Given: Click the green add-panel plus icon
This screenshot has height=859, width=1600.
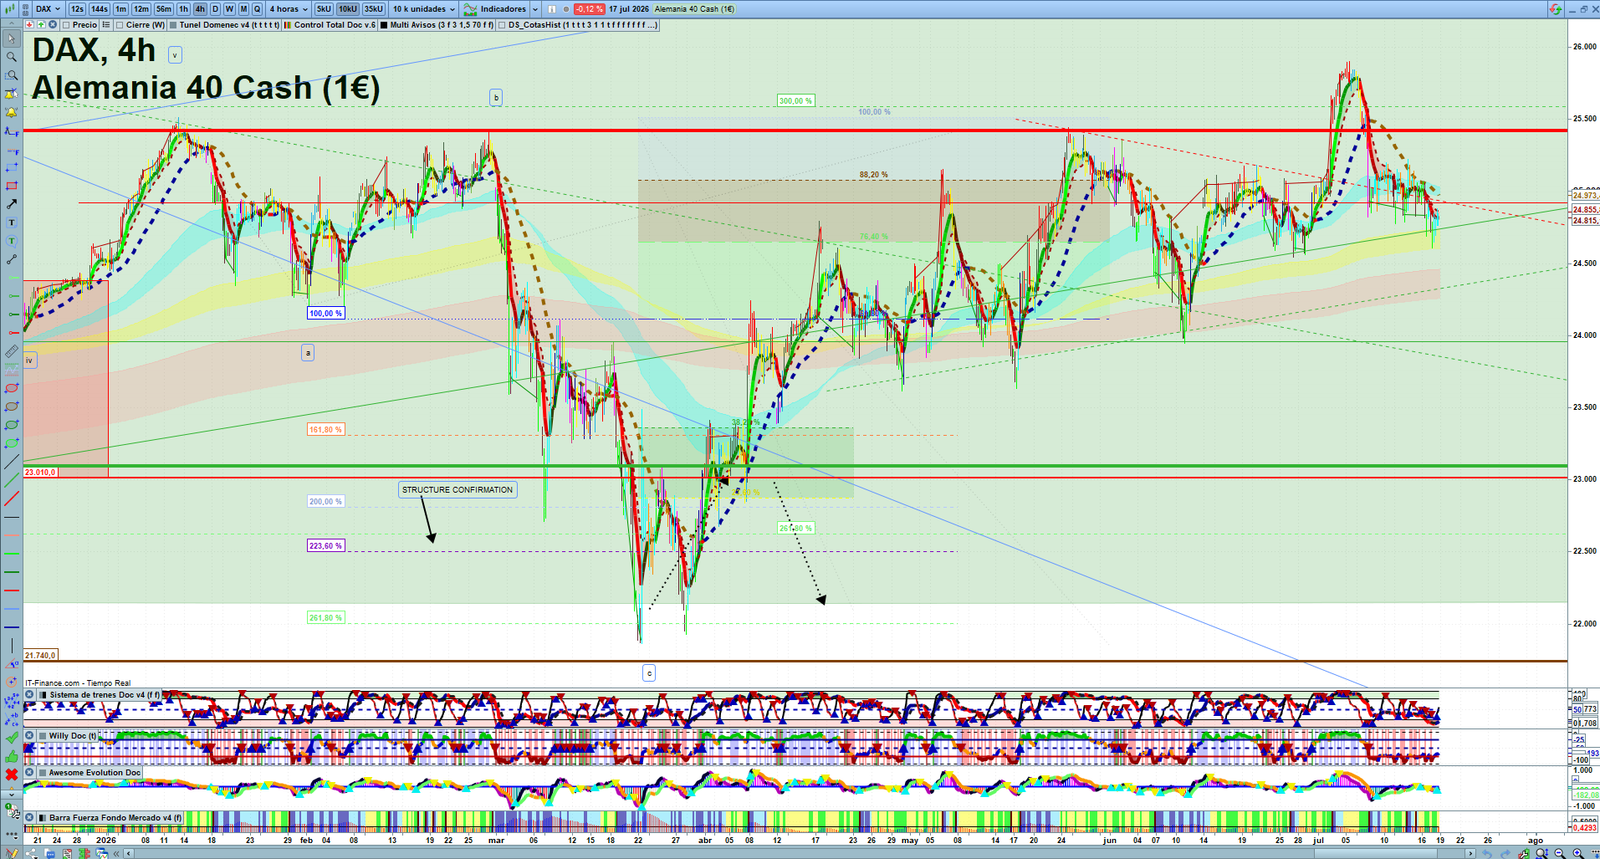Looking at the screenshot, I should click(41, 25).
